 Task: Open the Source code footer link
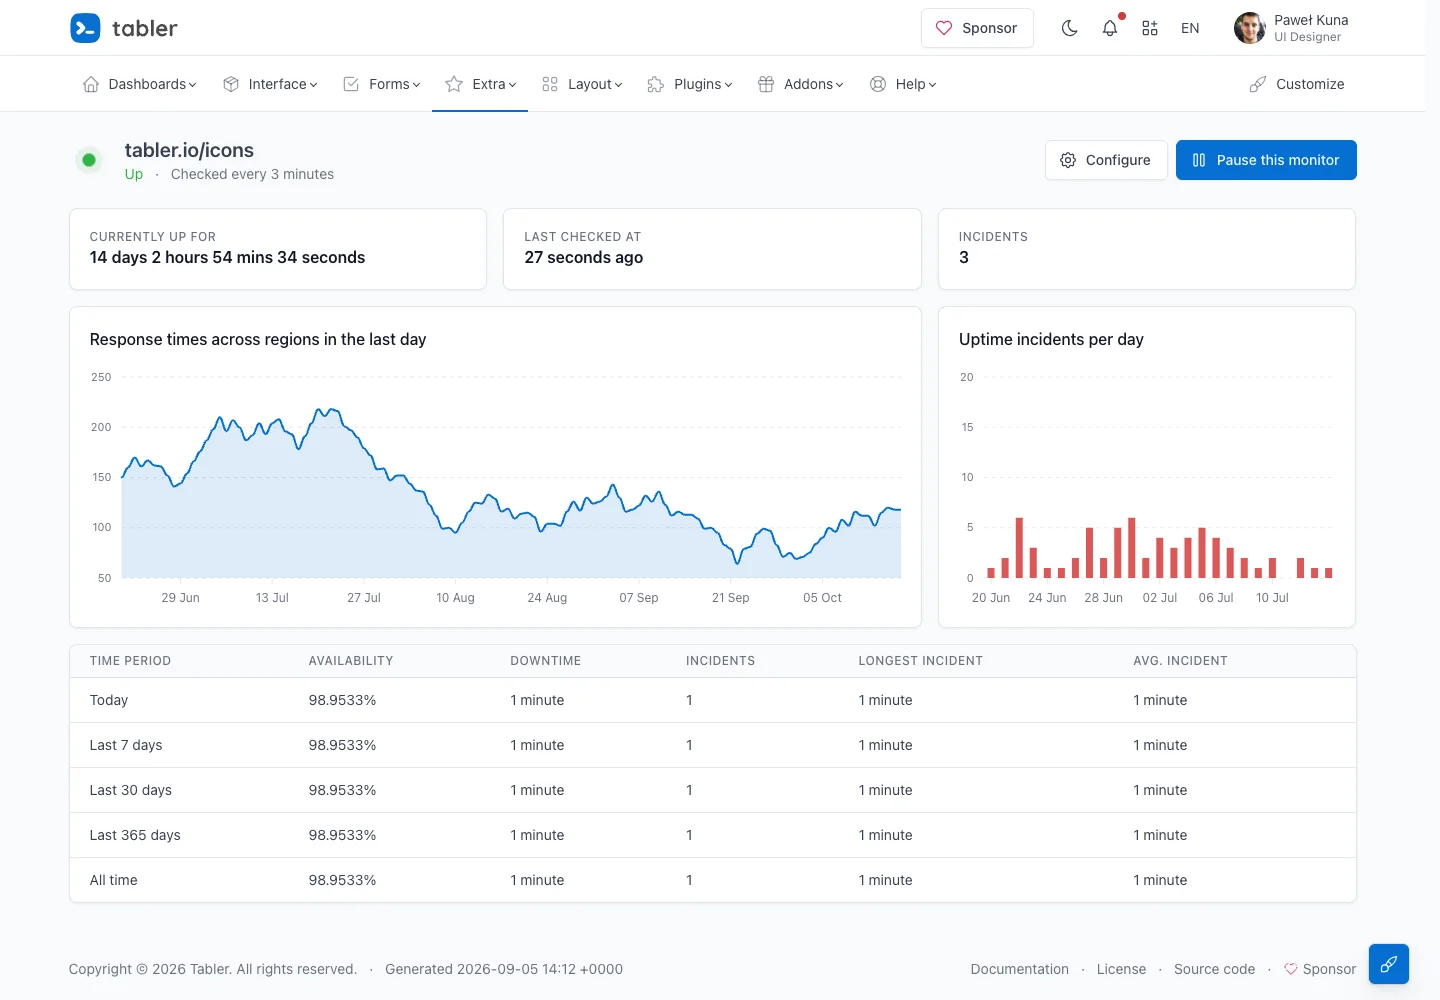(1214, 969)
